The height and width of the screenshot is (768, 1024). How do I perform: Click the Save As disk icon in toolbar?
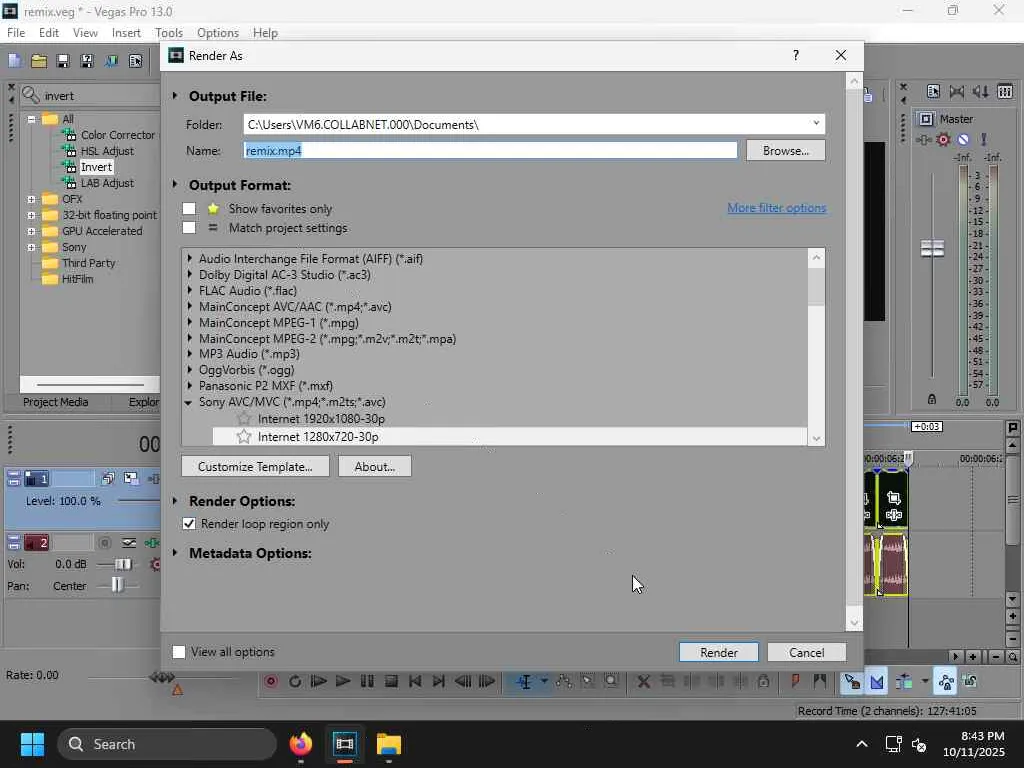[x=87, y=61]
